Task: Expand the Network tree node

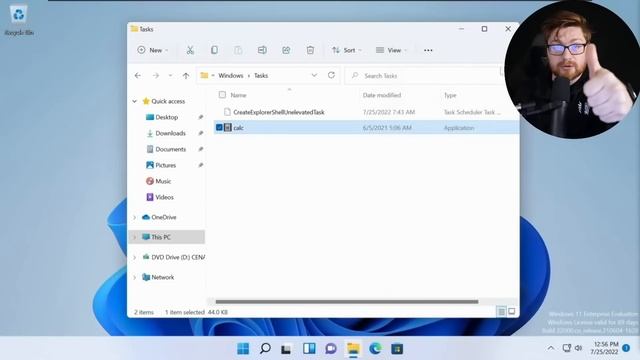Action: pos(134,277)
